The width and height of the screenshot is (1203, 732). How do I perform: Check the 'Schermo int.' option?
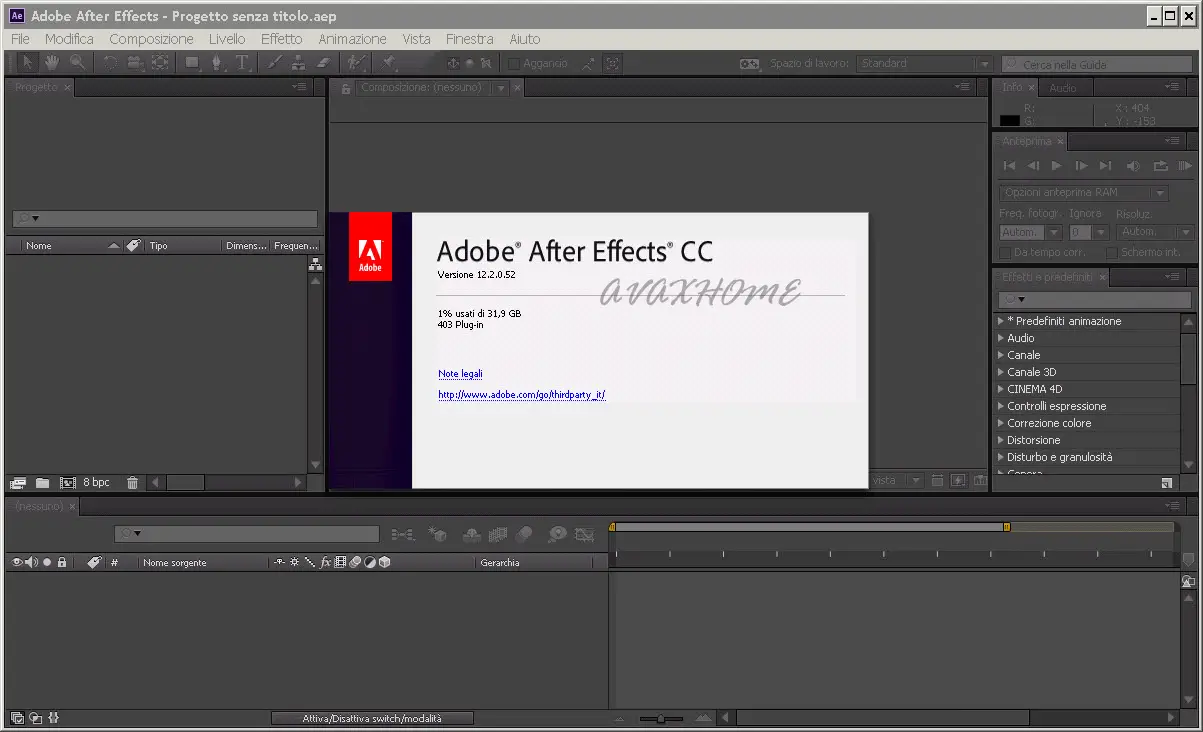(x=1111, y=253)
